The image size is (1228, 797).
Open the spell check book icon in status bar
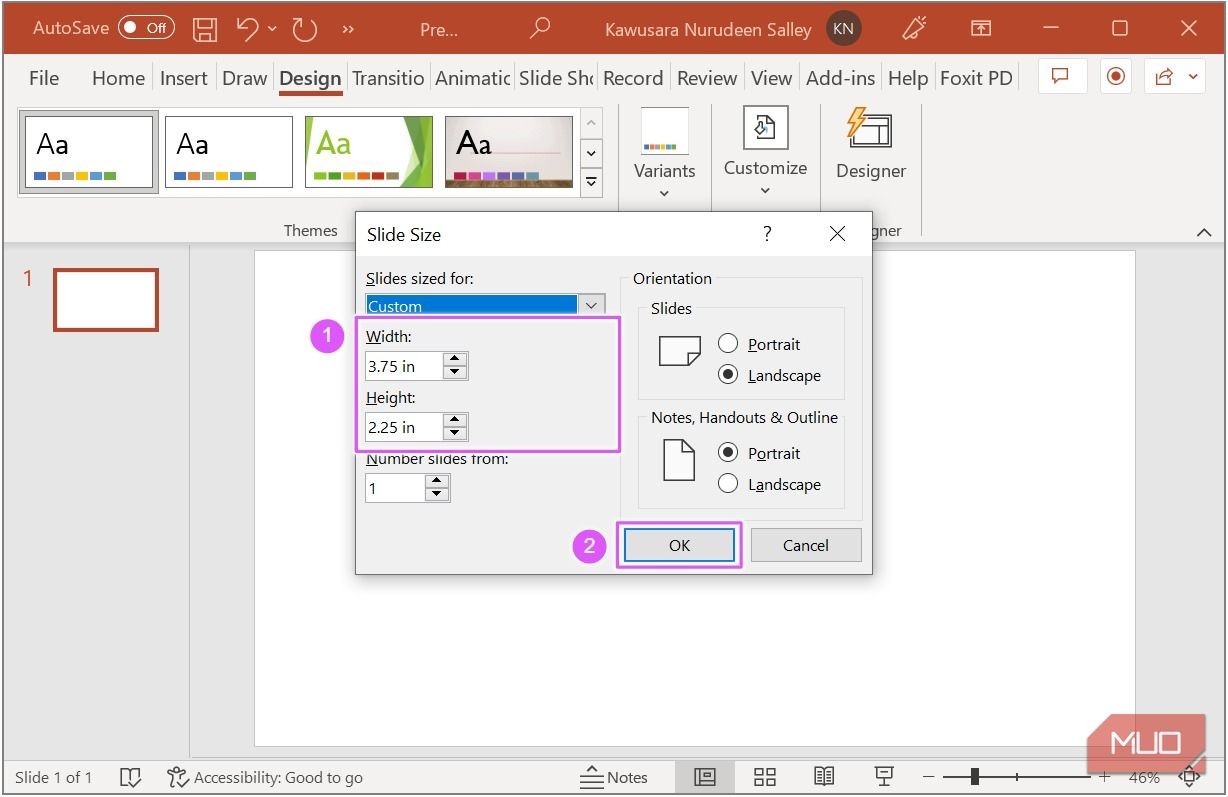point(131,777)
